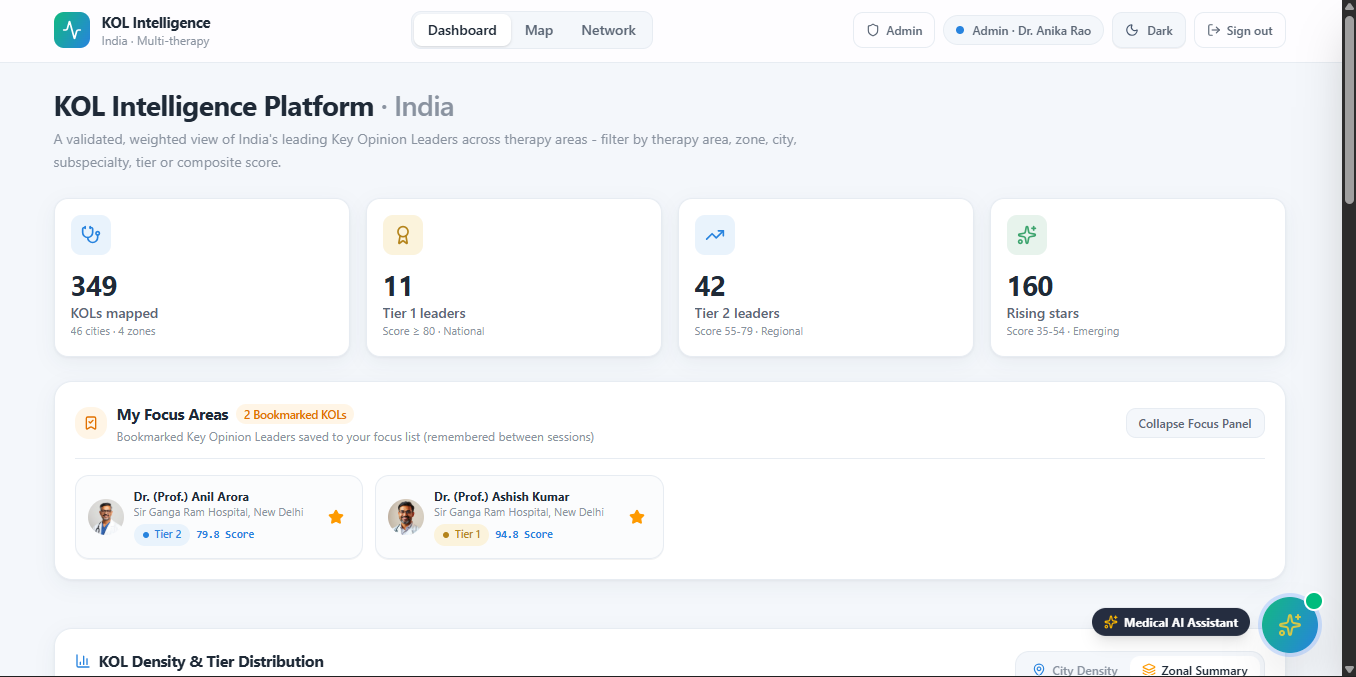Click the Tier 1 badge on Ashish Kumar card
This screenshot has height=677, width=1356.
(461, 535)
